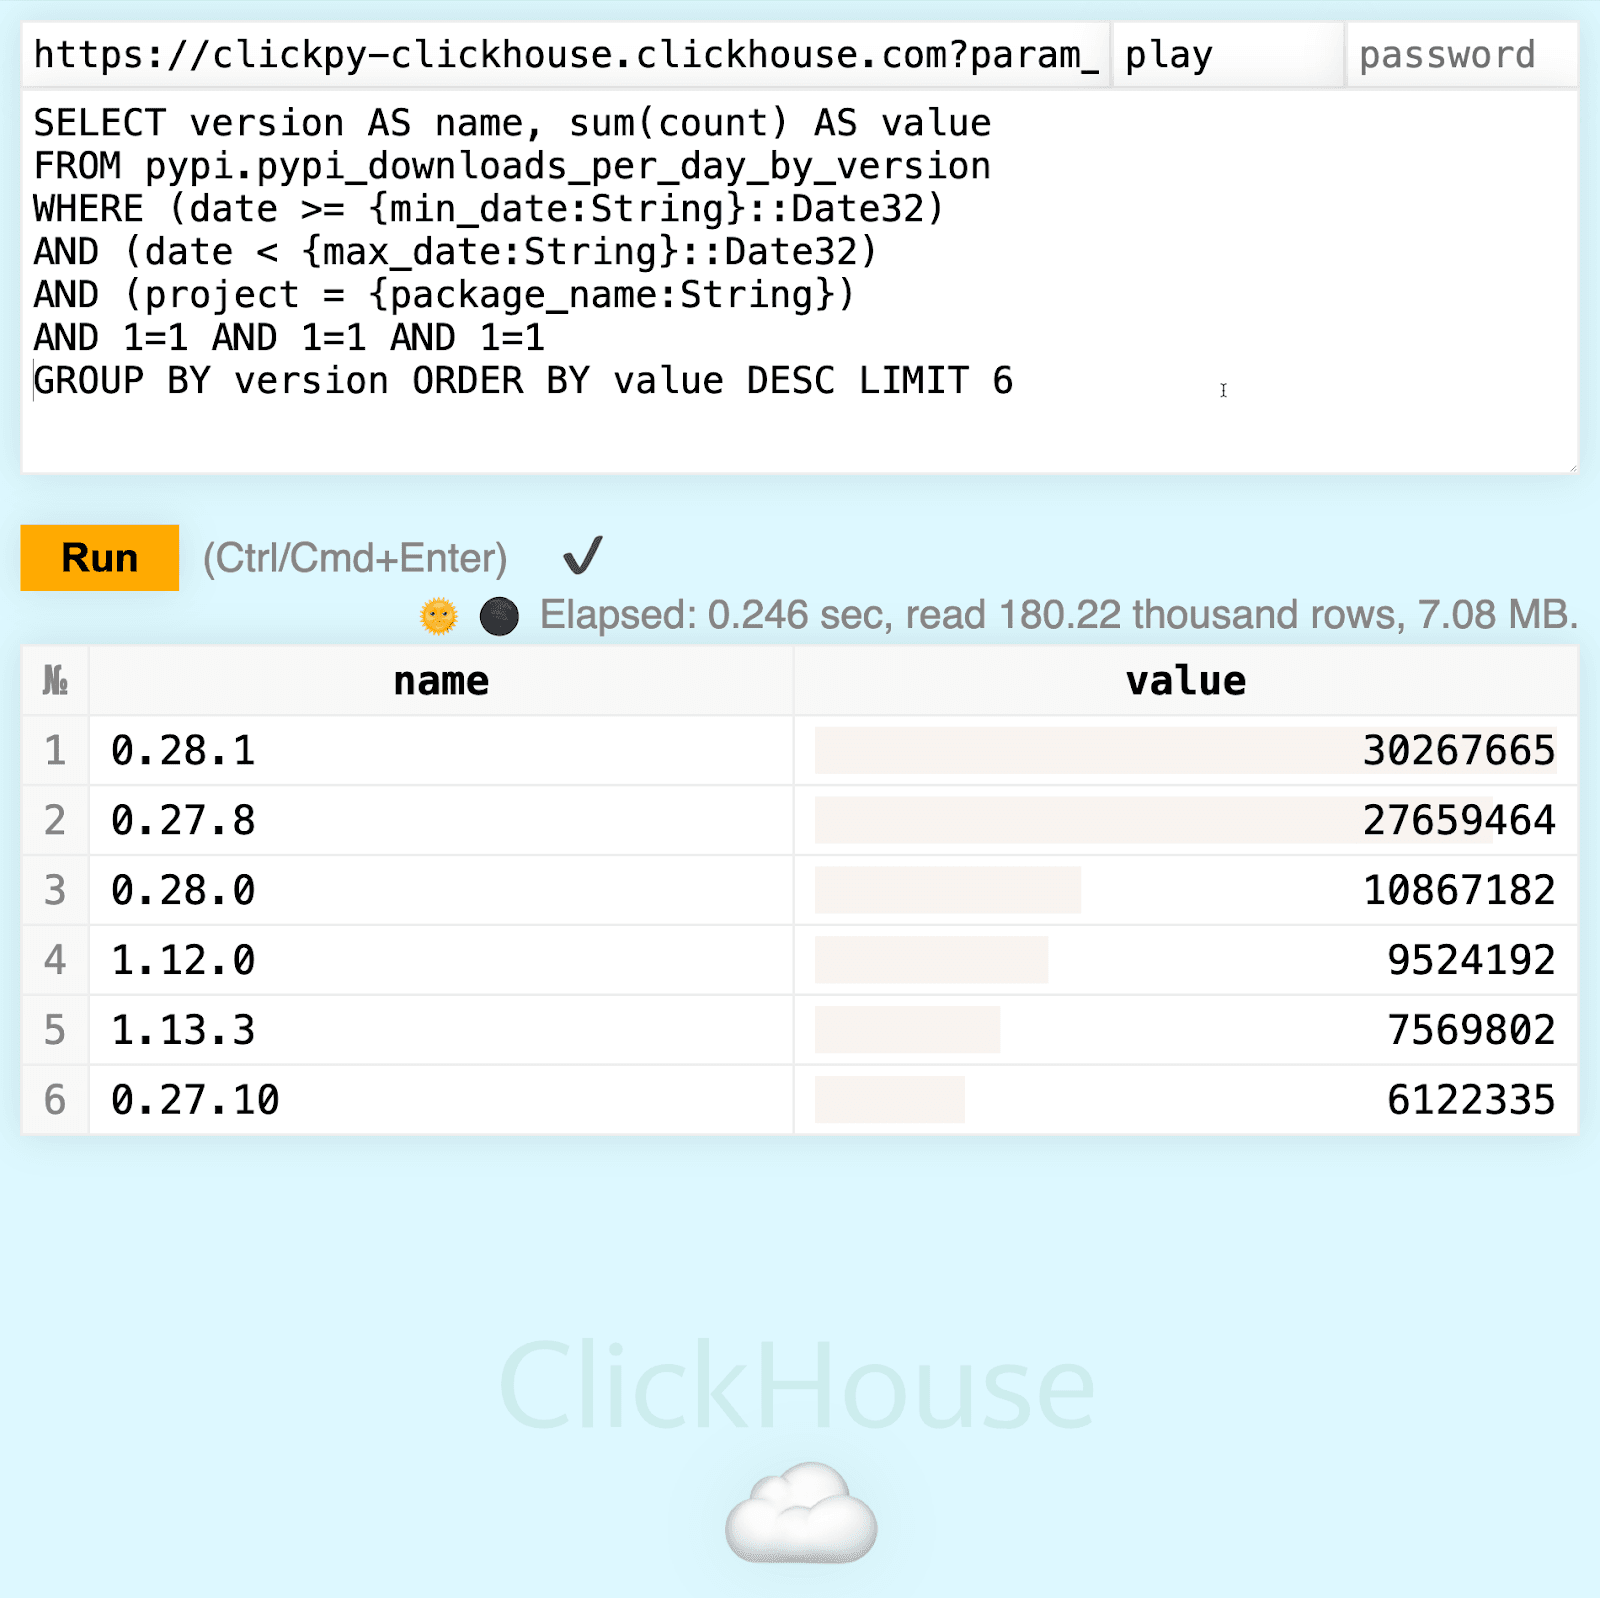Click the value column header
Viewport: 1600px width, 1598px height.
click(1186, 680)
